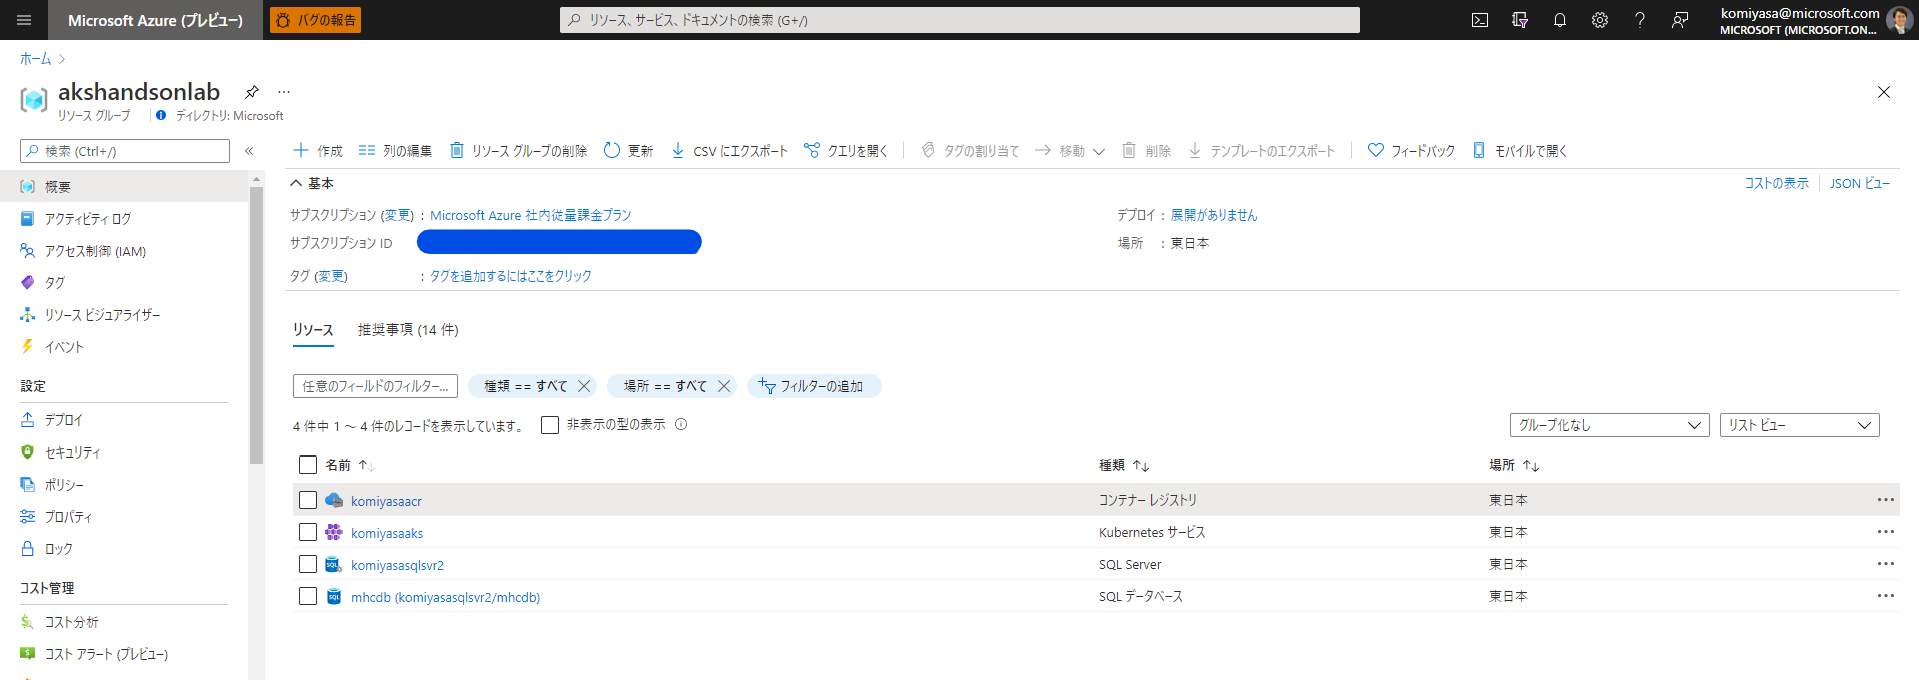Click 更新 refresh toolbar button

pyautogui.click(x=628, y=151)
